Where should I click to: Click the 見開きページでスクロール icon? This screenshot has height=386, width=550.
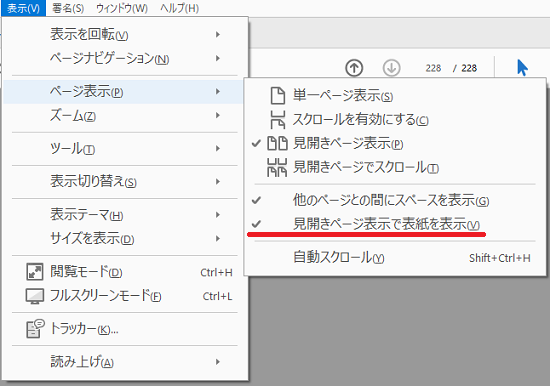click(277, 167)
